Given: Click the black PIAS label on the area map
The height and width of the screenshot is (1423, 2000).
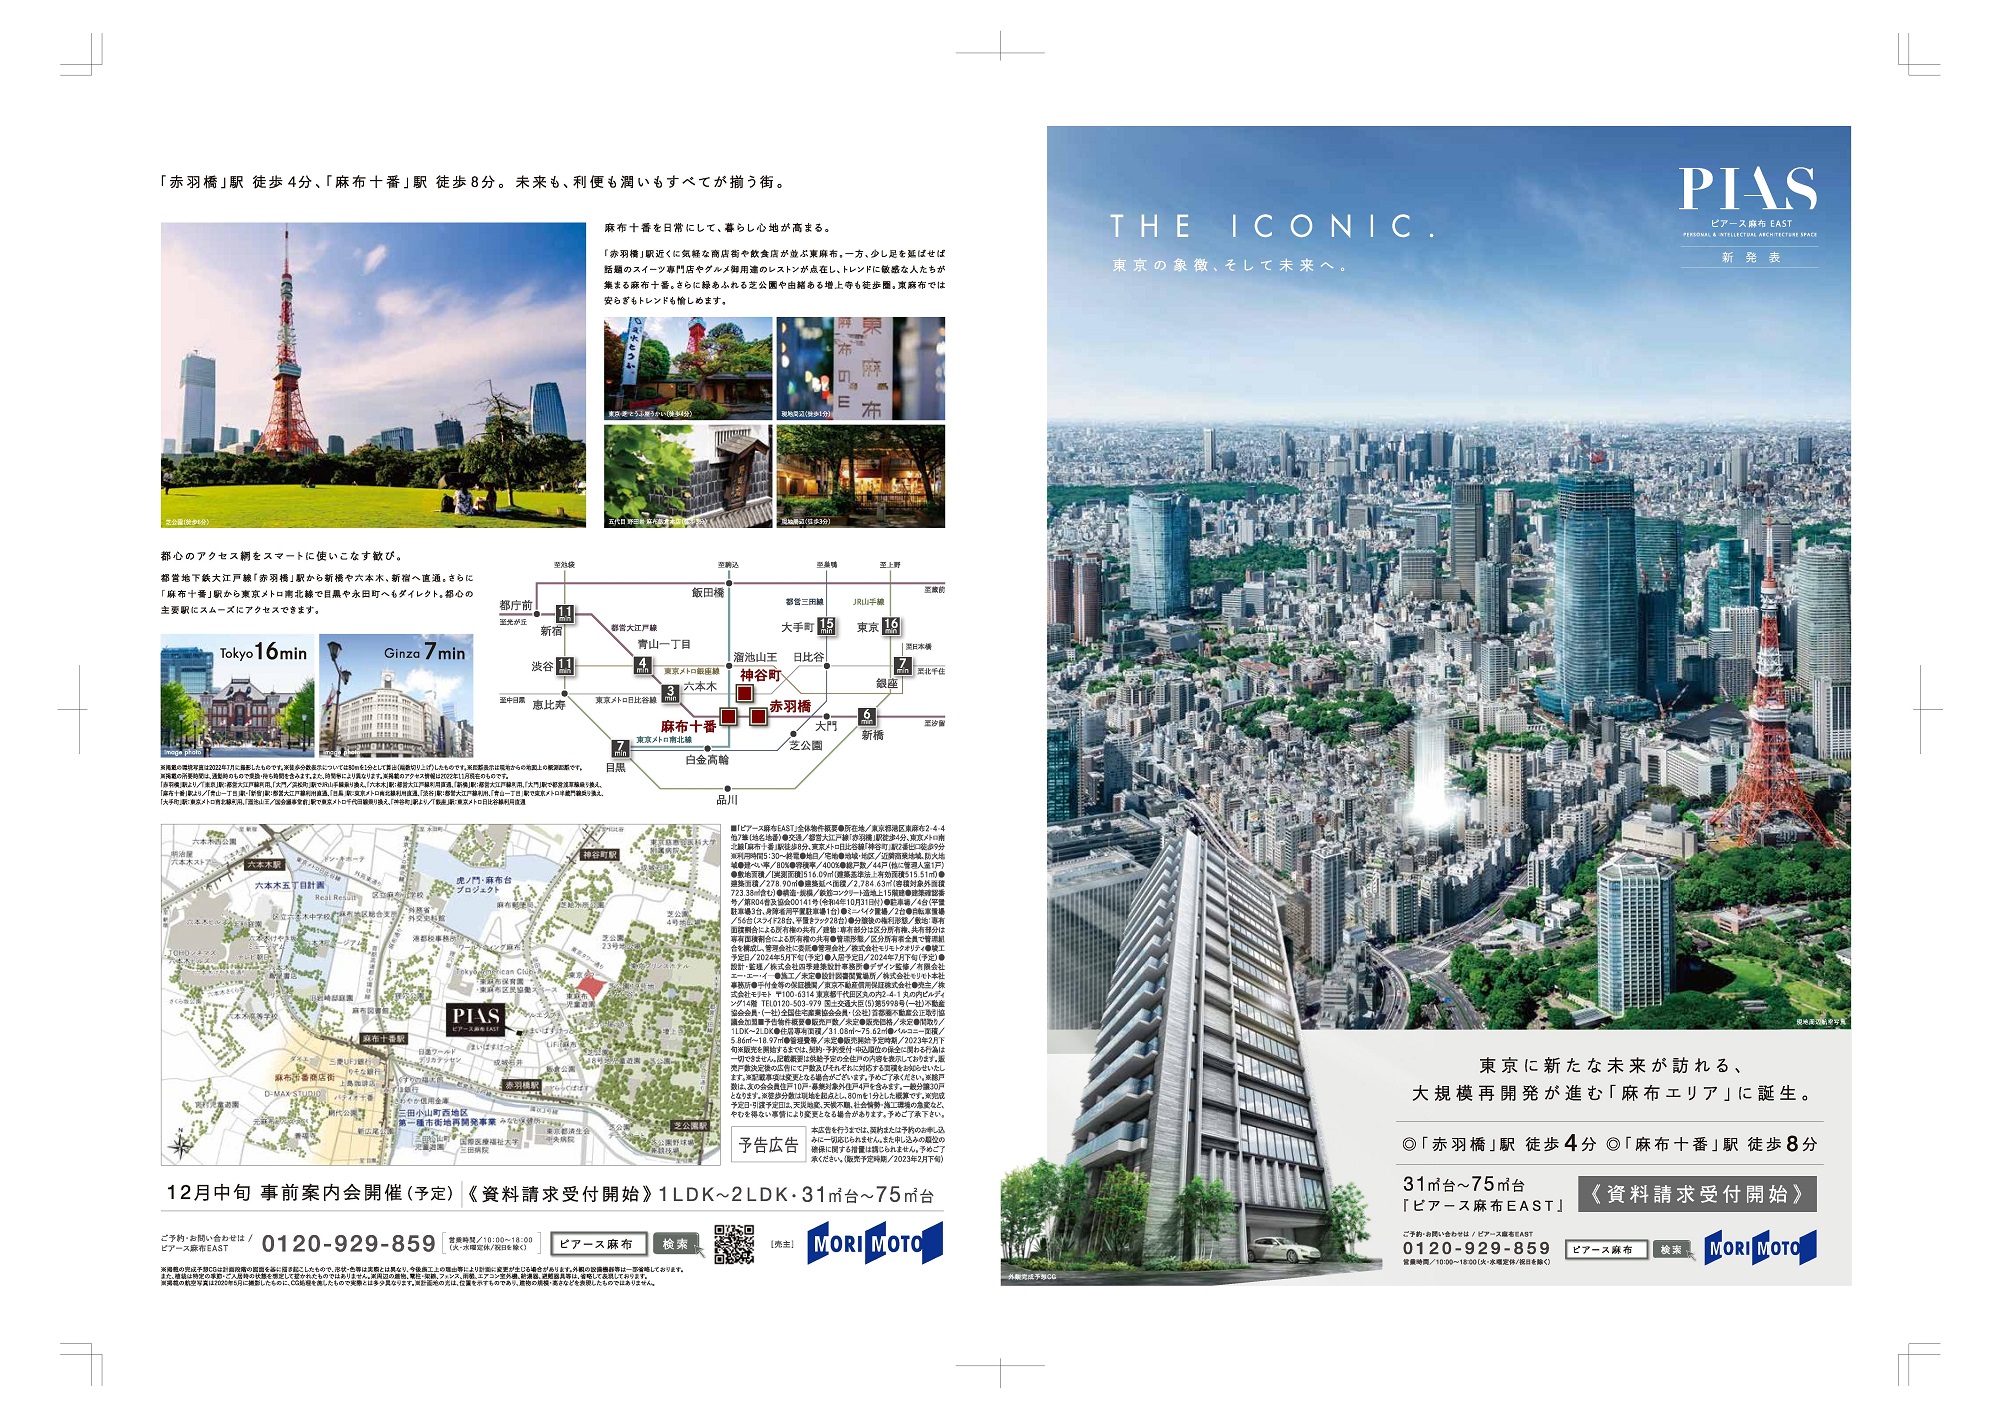Looking at the screenshot, I should point(476,1019).
